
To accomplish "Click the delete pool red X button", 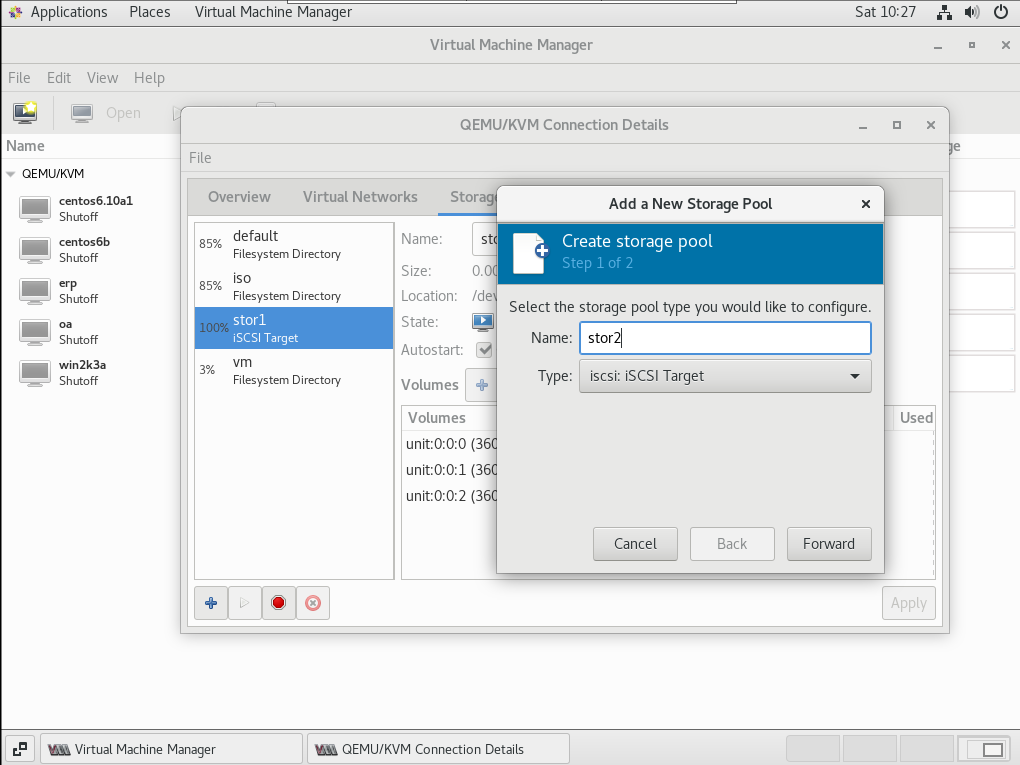I will pos(313,603).
